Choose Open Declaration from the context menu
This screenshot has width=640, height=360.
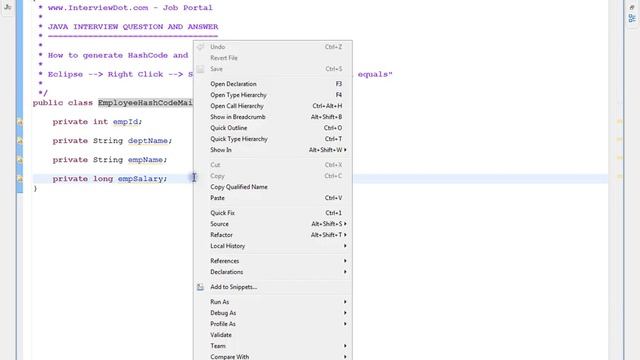pyautogui.click(x=272, y=84)
